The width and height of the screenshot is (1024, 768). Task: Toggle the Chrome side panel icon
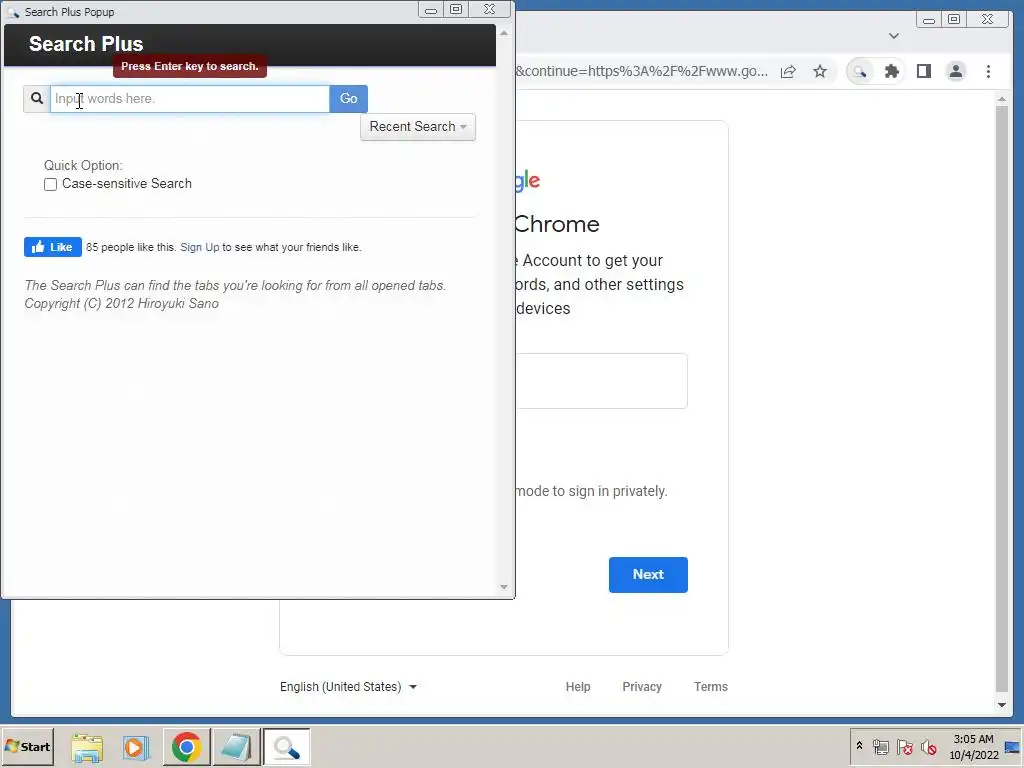click(x=923, y=71)
